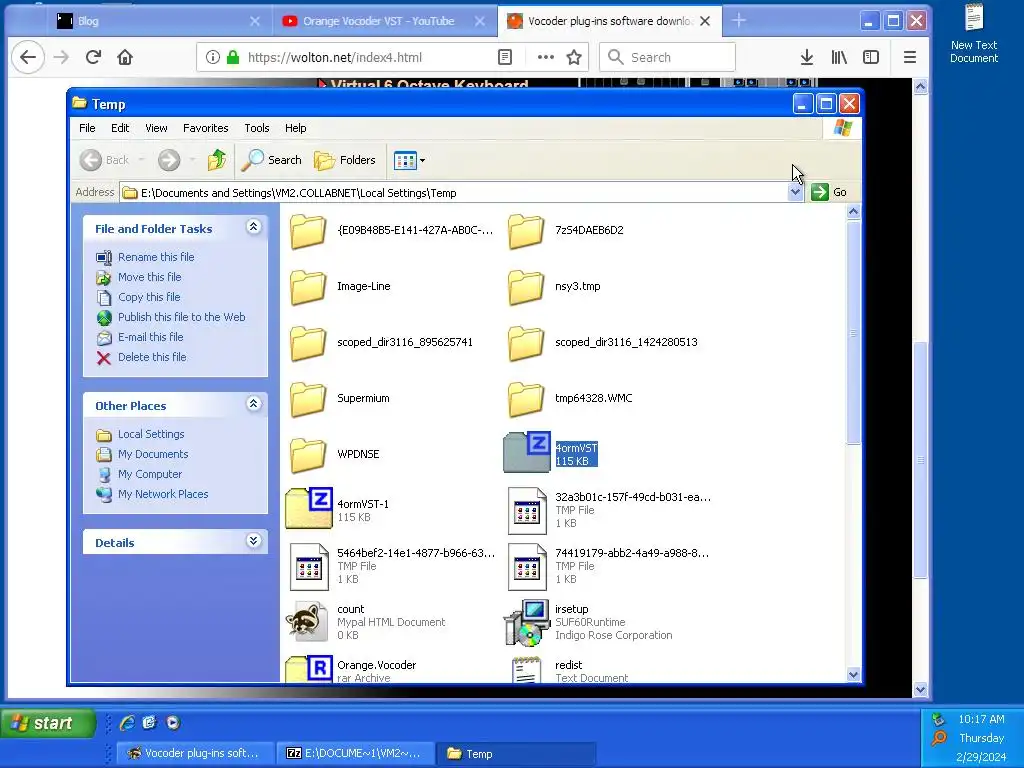Open the Search pane in Temp window
The width and height of the screenshot is (1024, 768).
(x=271, y=160)
